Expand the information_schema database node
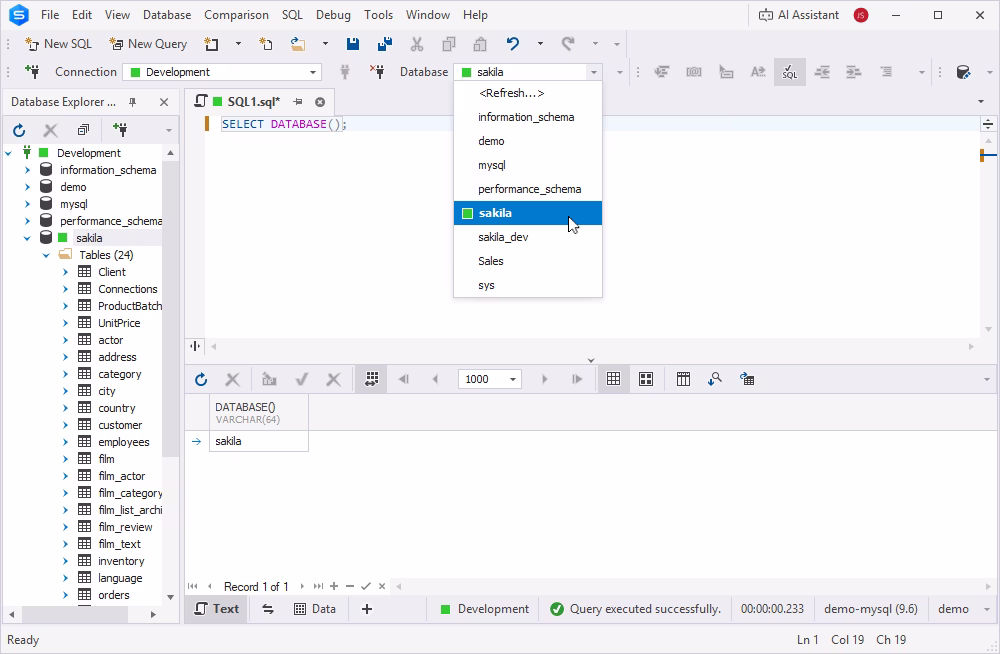This screenshot has width=1000, height=654. point(27,170)
